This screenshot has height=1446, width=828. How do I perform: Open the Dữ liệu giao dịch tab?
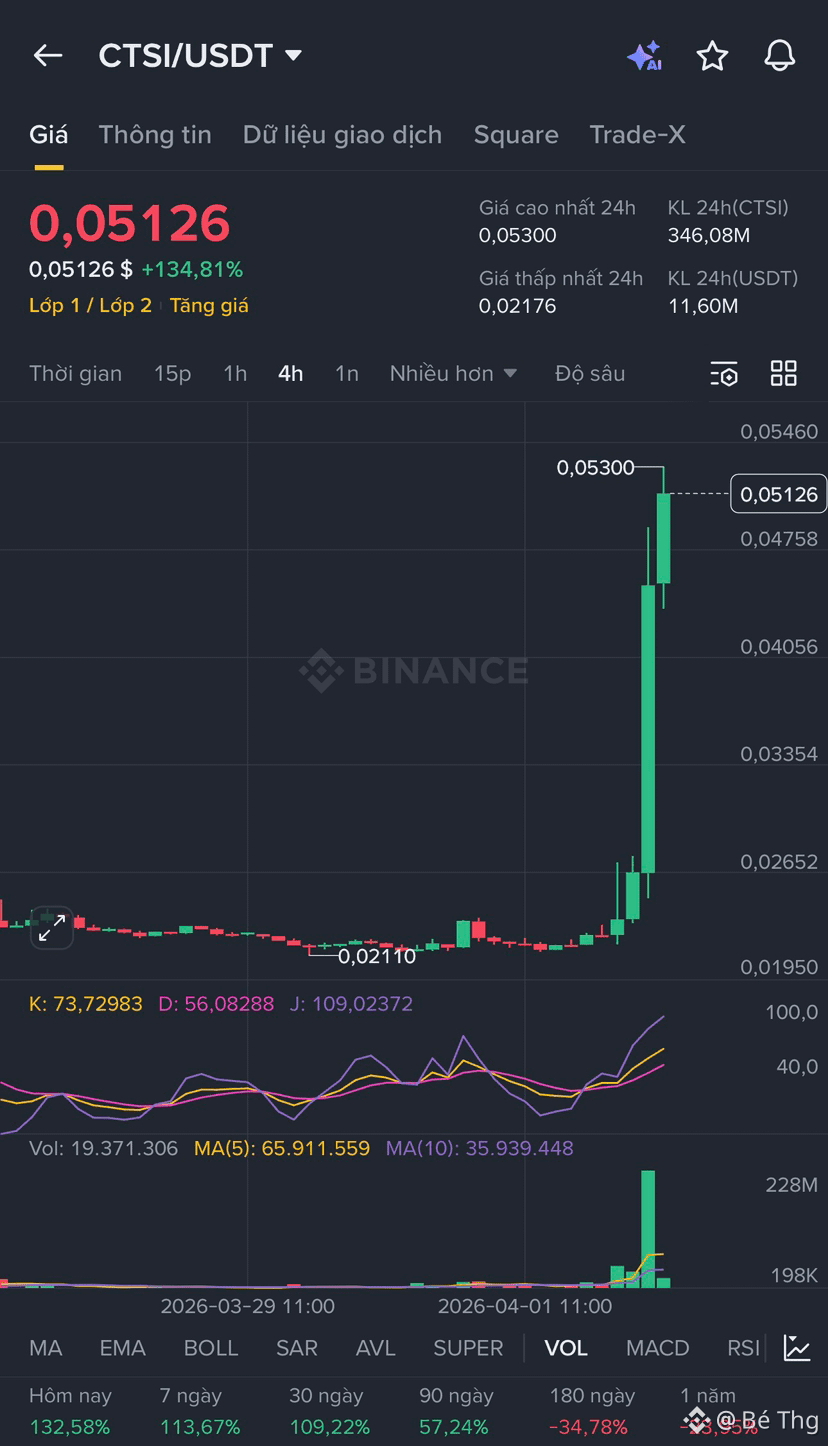[x=342, y=135]
